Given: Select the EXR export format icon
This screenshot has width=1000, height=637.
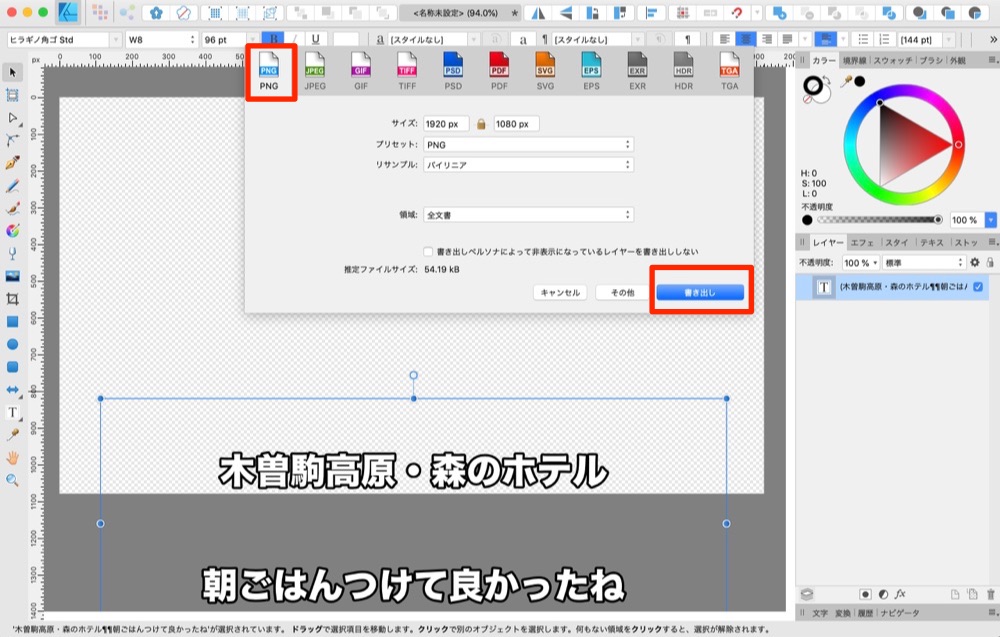Looking at the screenshot, I should (x=637, y=71).
